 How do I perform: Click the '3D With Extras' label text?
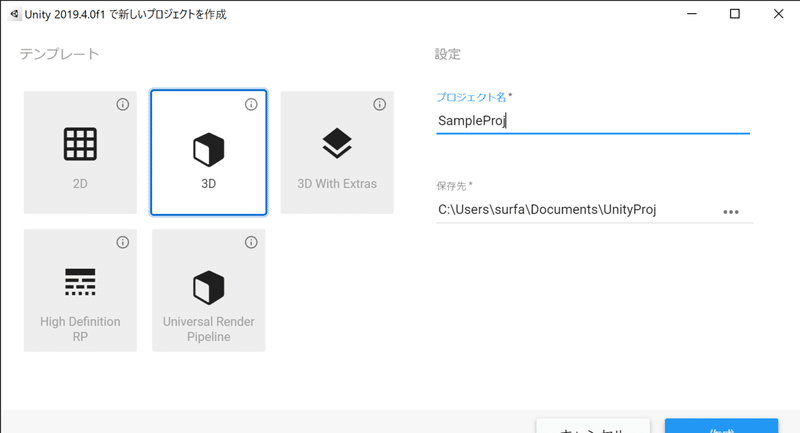[337, 184]
